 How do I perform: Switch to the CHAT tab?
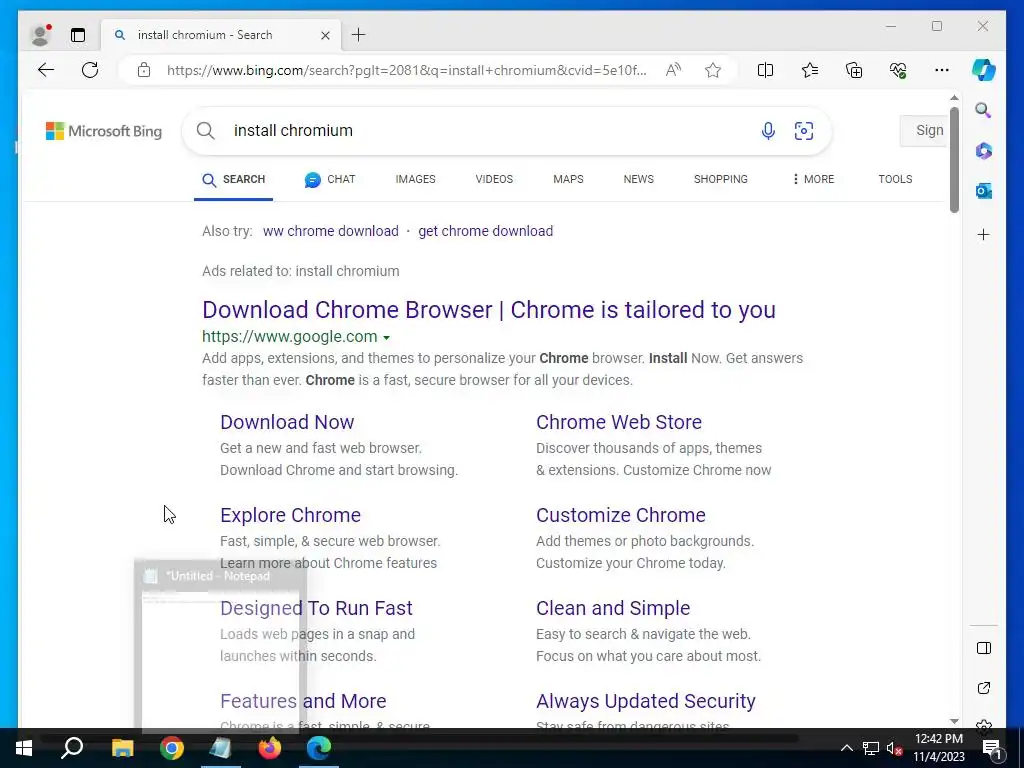tap(330, 180)
